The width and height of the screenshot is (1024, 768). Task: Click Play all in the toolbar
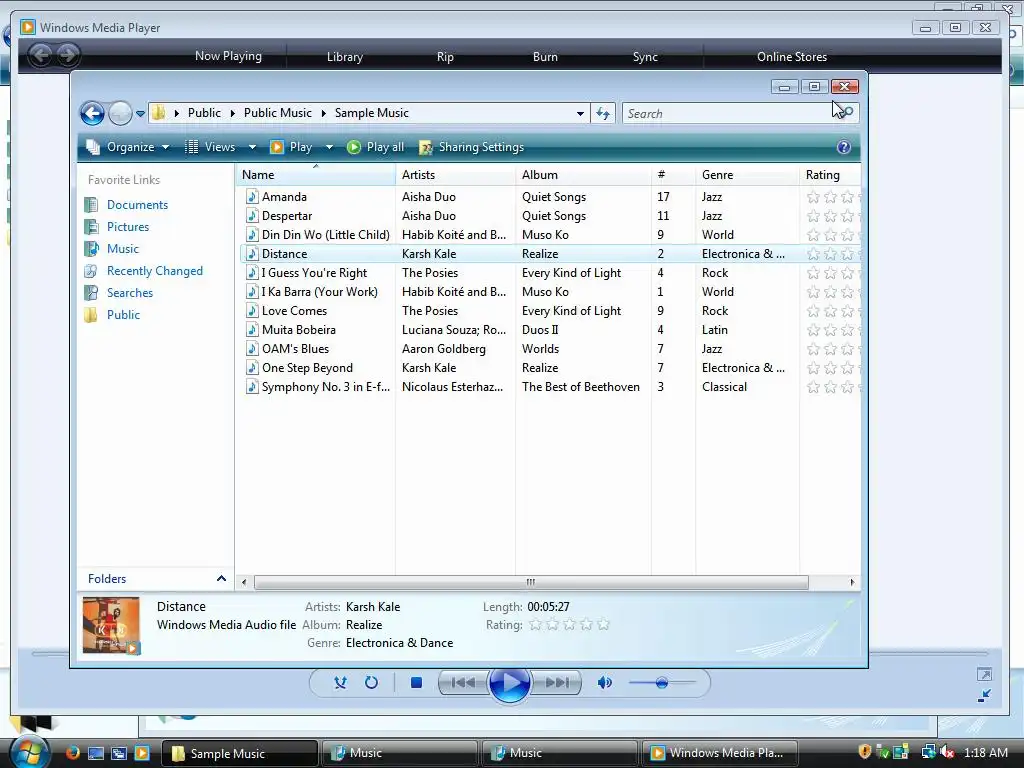tap(376, 147)
